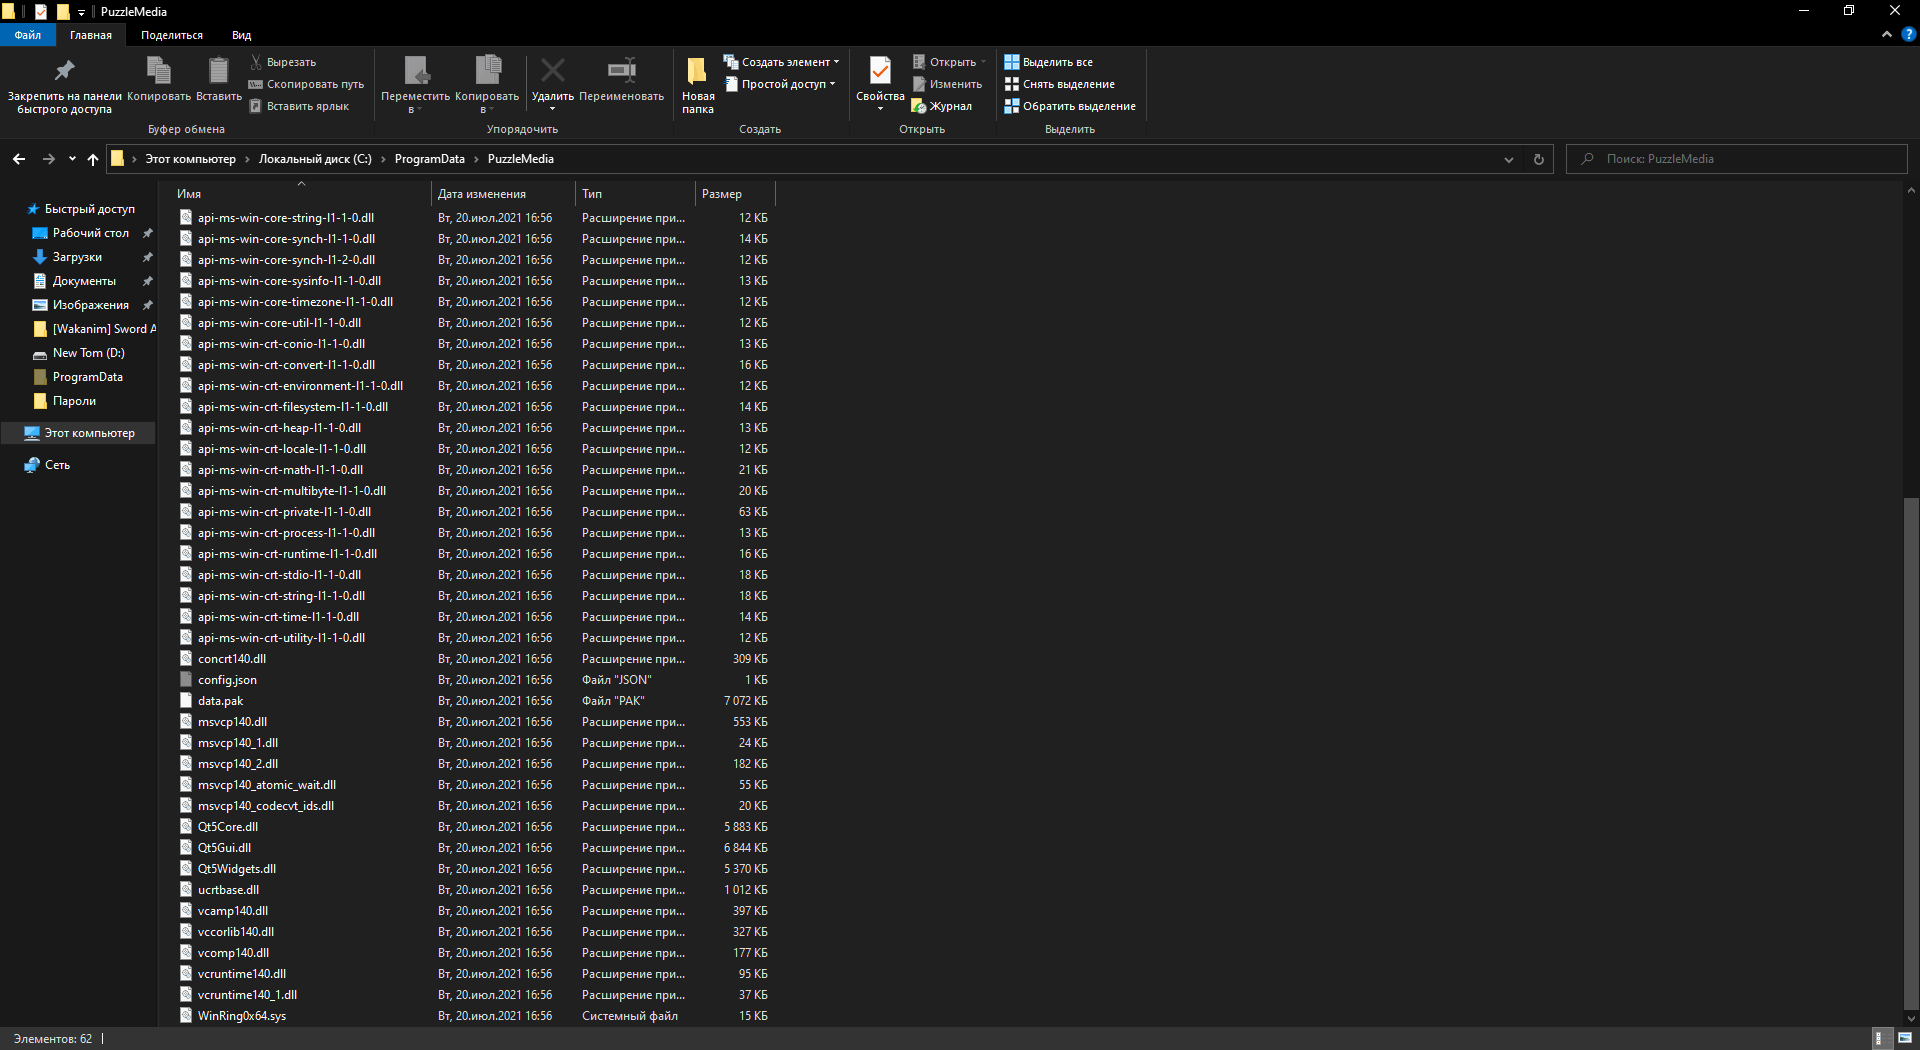
Task: Open the Open (Открыть) dropdown button
Action: coord(948,62)
